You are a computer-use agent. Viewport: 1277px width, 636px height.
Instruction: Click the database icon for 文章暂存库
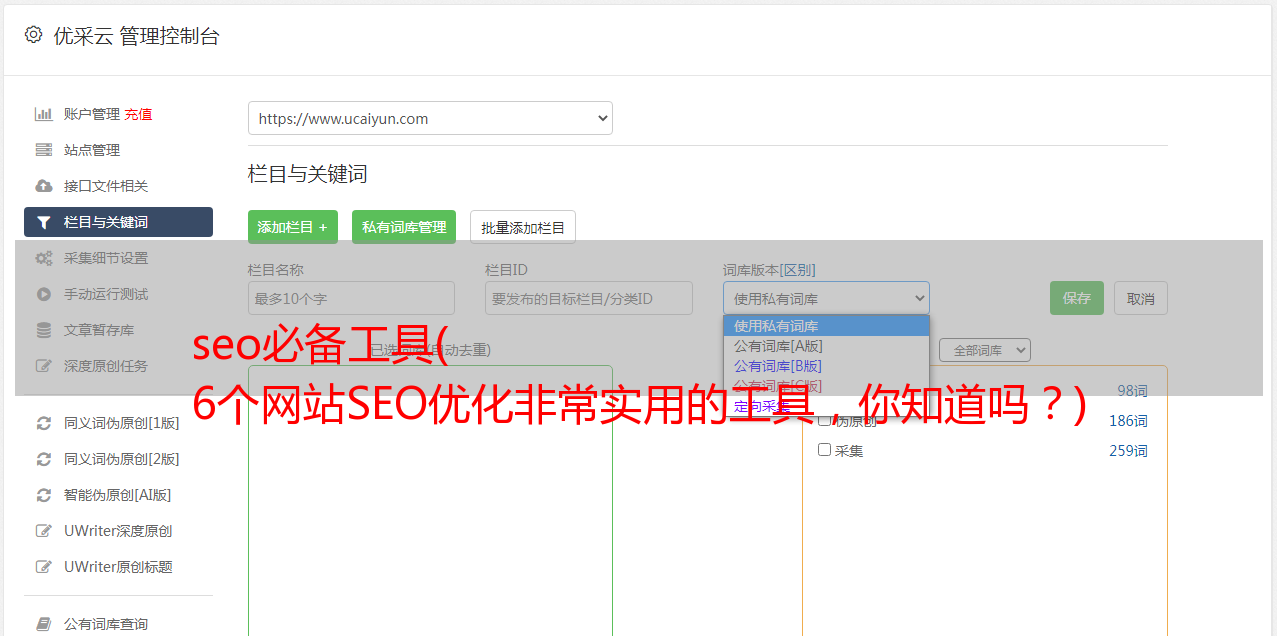coord(43,330)
